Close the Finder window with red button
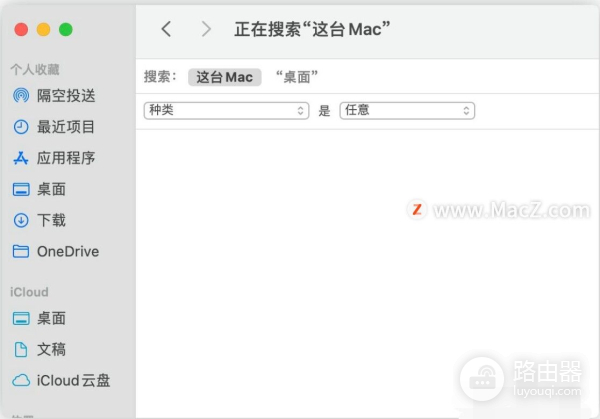Image resolution: width=600 pixels, height=419 pixels. [x=21, y=29]
